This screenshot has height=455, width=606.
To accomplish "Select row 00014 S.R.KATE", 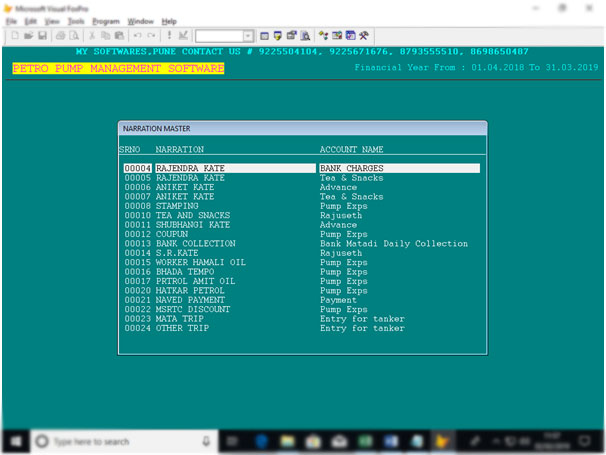I will (302, 253).
